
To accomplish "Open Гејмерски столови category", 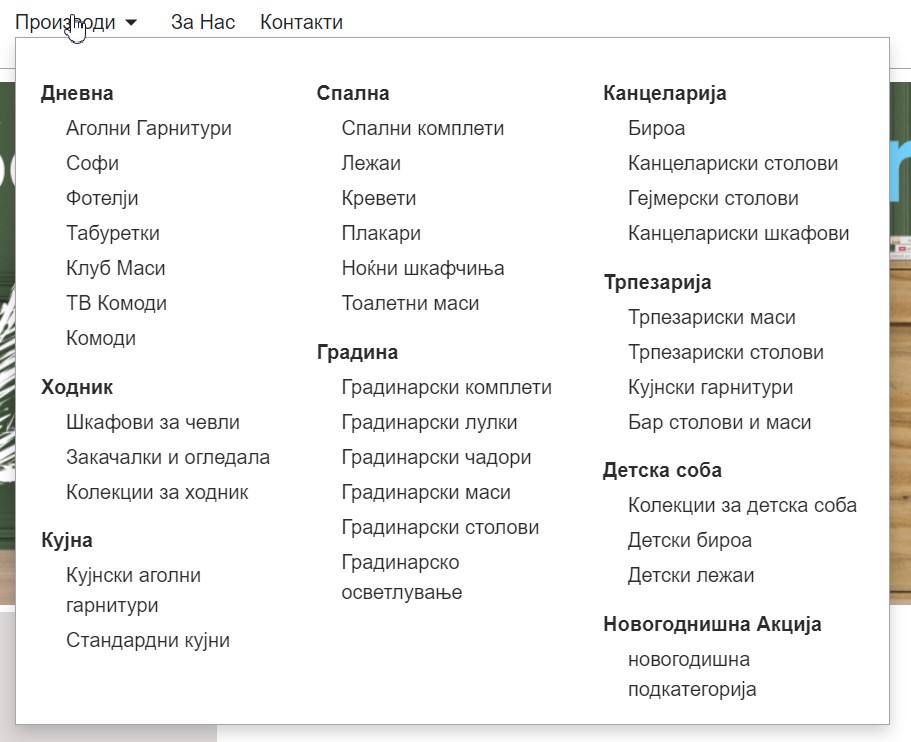I will [713, 198].
